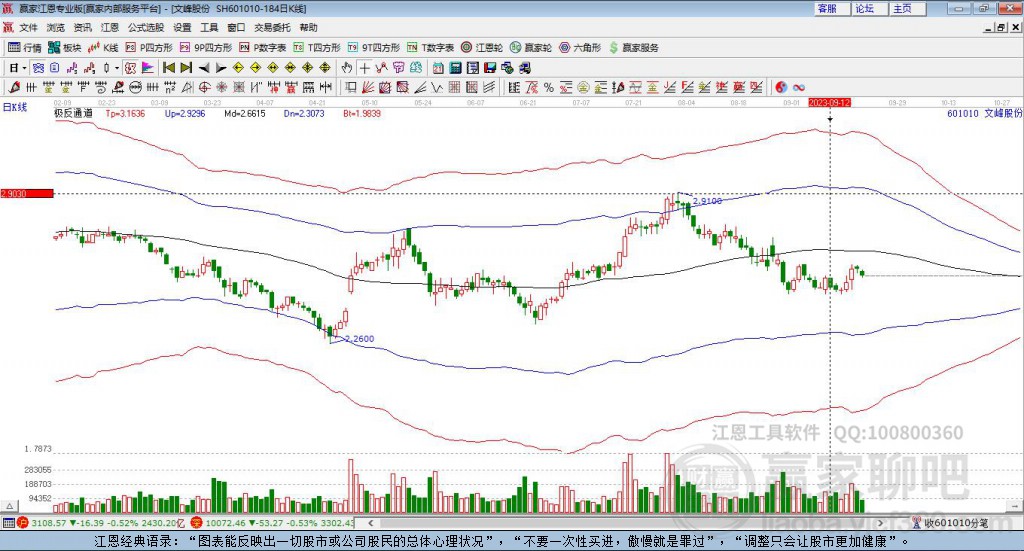Image resolution: width=1024 pixels, height=551 pixels.
Task: Click the horizontal scrollbar right arrow
Action: [x=880, y=523]
